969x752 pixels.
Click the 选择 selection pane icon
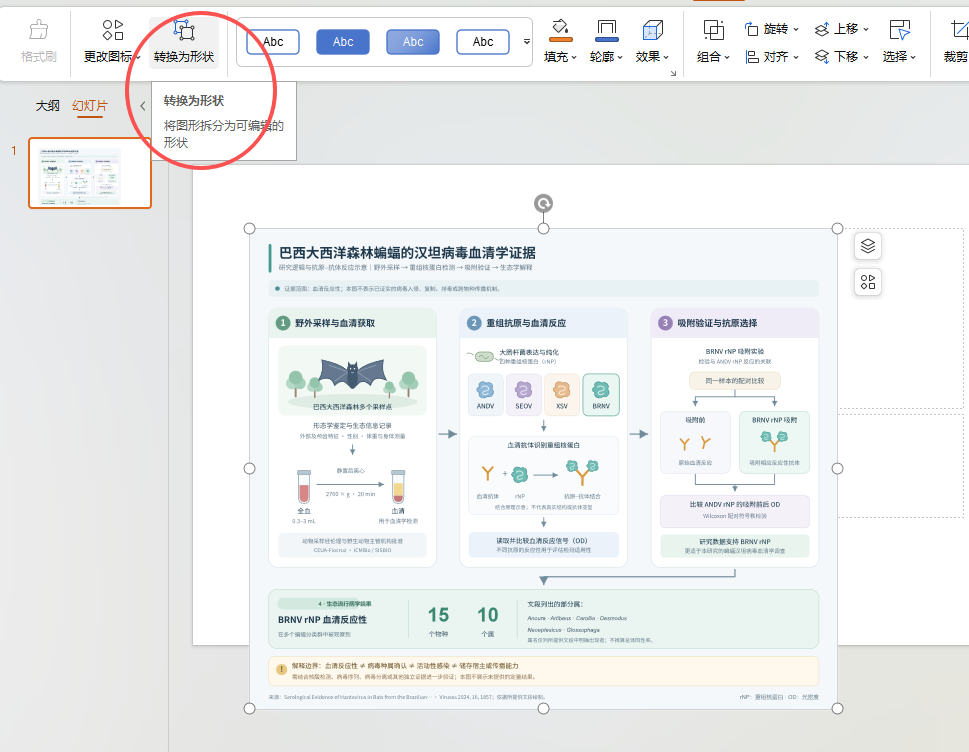pyautogui.click(x=899, y=30)
